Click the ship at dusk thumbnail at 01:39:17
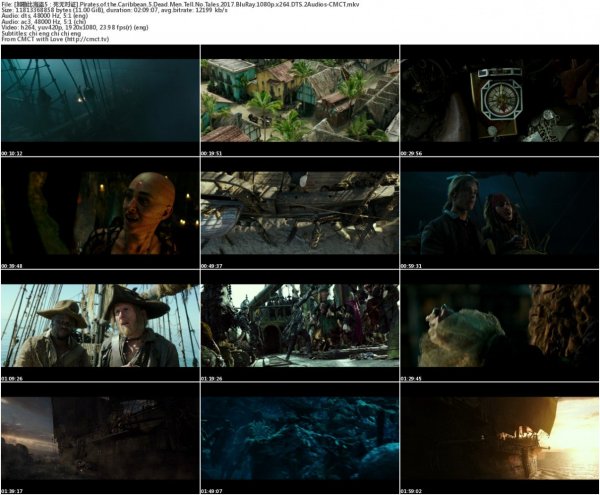The image size is (600, 495). pos(100,441)
